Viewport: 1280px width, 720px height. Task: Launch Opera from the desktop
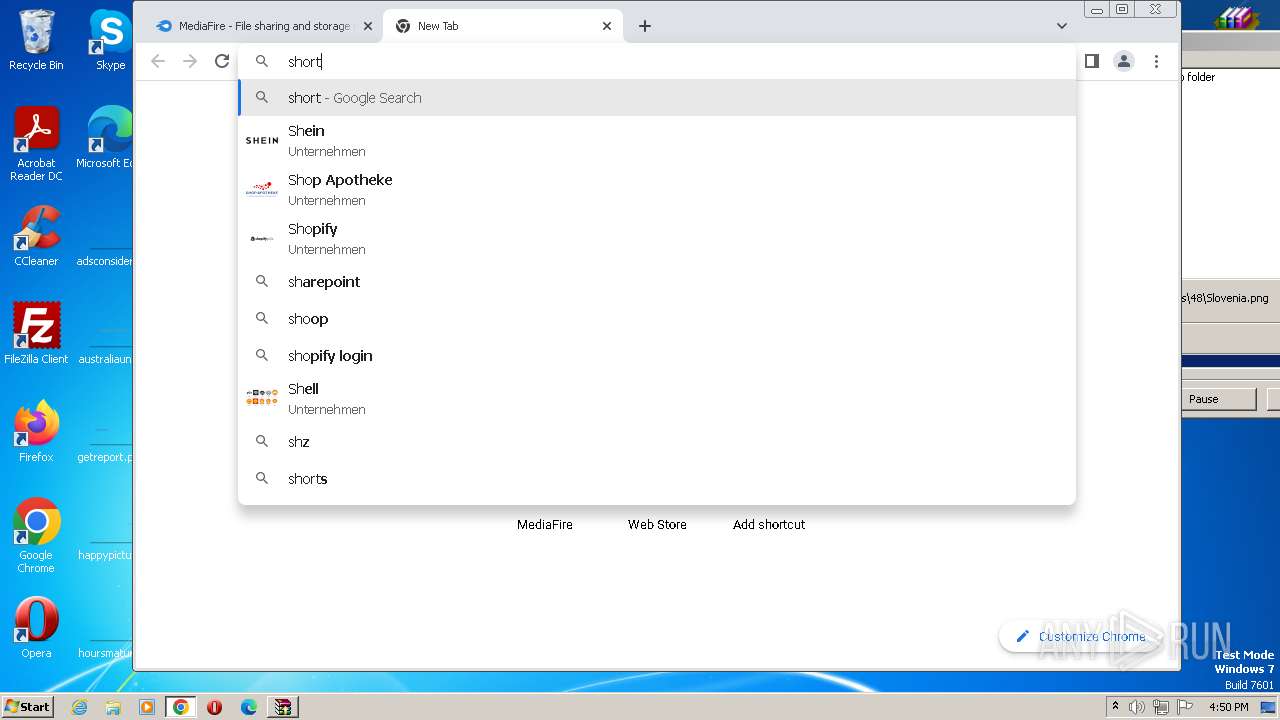point(36,628)
